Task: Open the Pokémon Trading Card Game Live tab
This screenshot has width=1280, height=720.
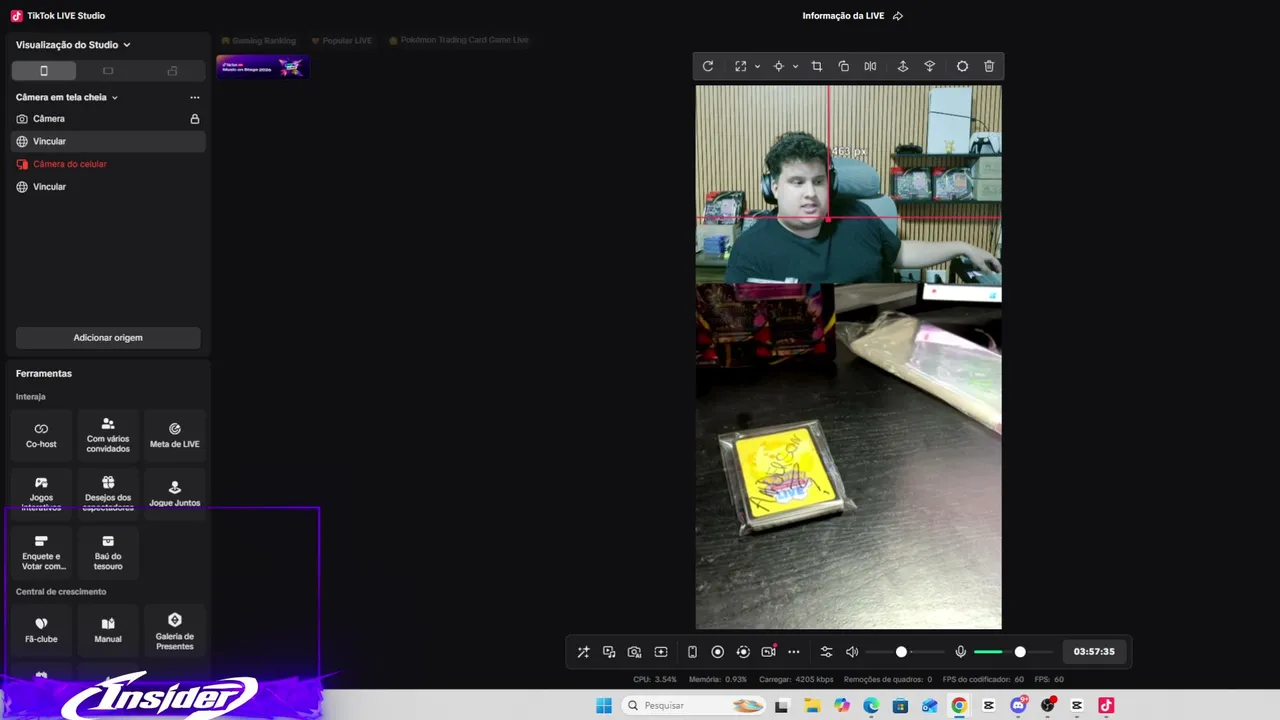Action: tap(459, 41)
